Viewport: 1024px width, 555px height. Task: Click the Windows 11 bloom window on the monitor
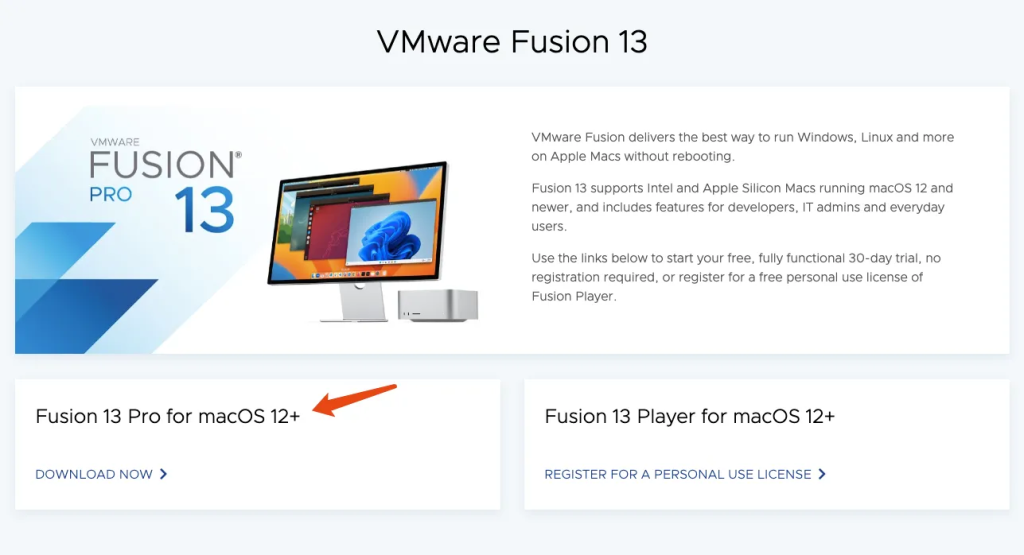394,233
